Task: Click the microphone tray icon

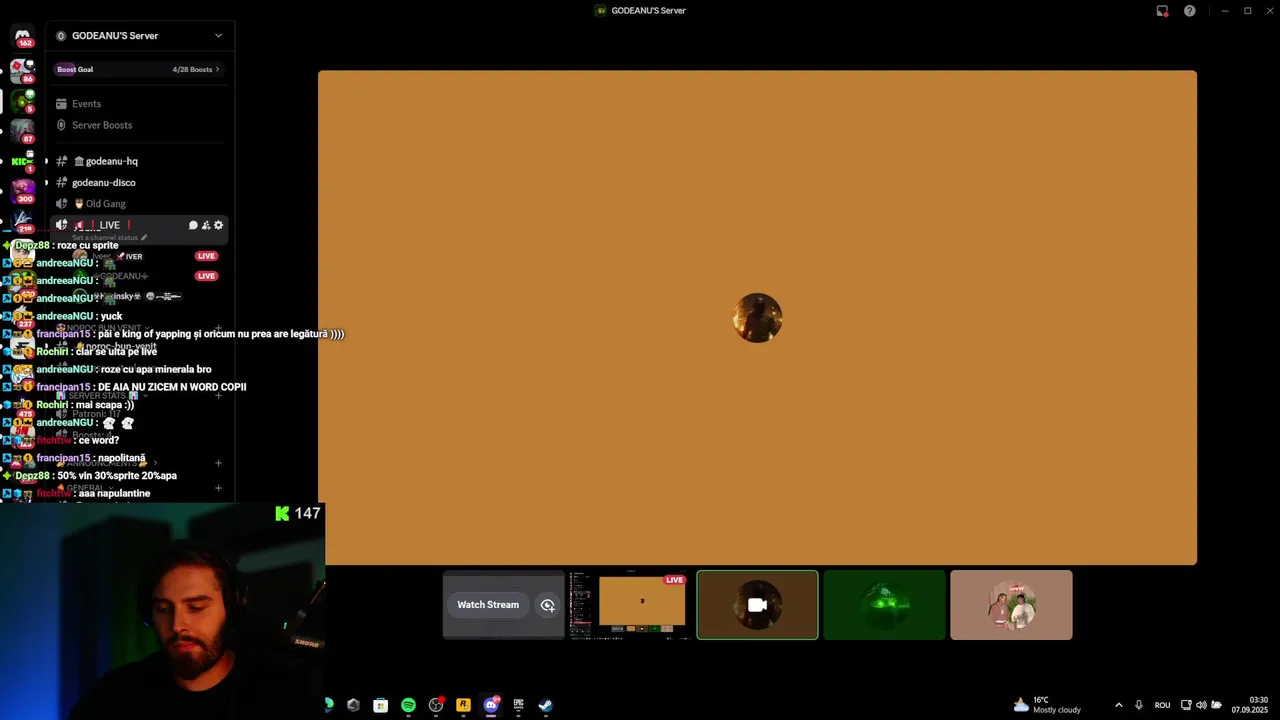Action: [x=1139, y=705]
